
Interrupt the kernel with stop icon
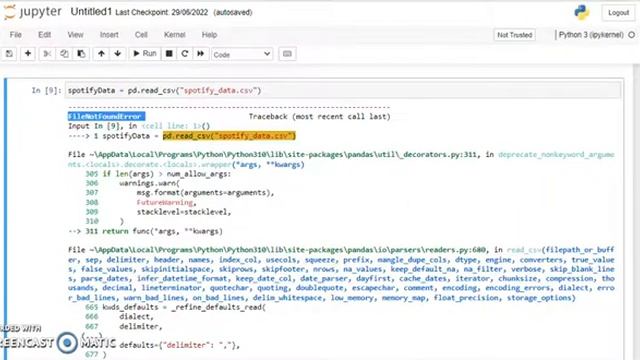pyautogui.click(x=169, y=54)
